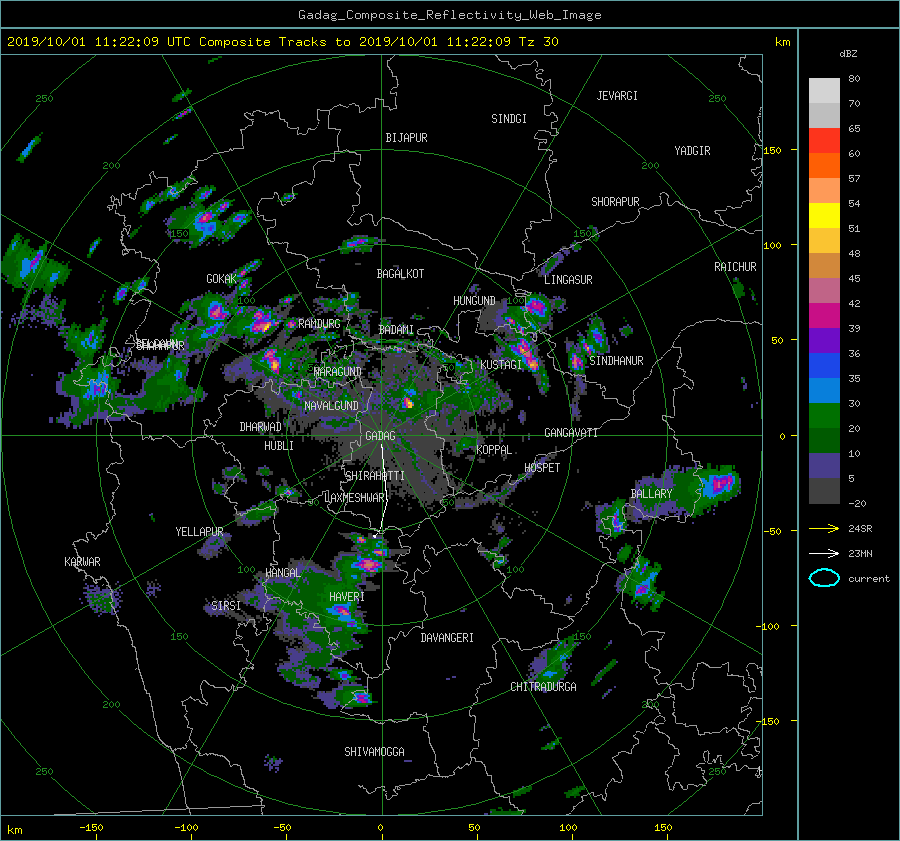The image size is (900, 841).
Task: Click the HANGAL city label
Action: [283, 573]
